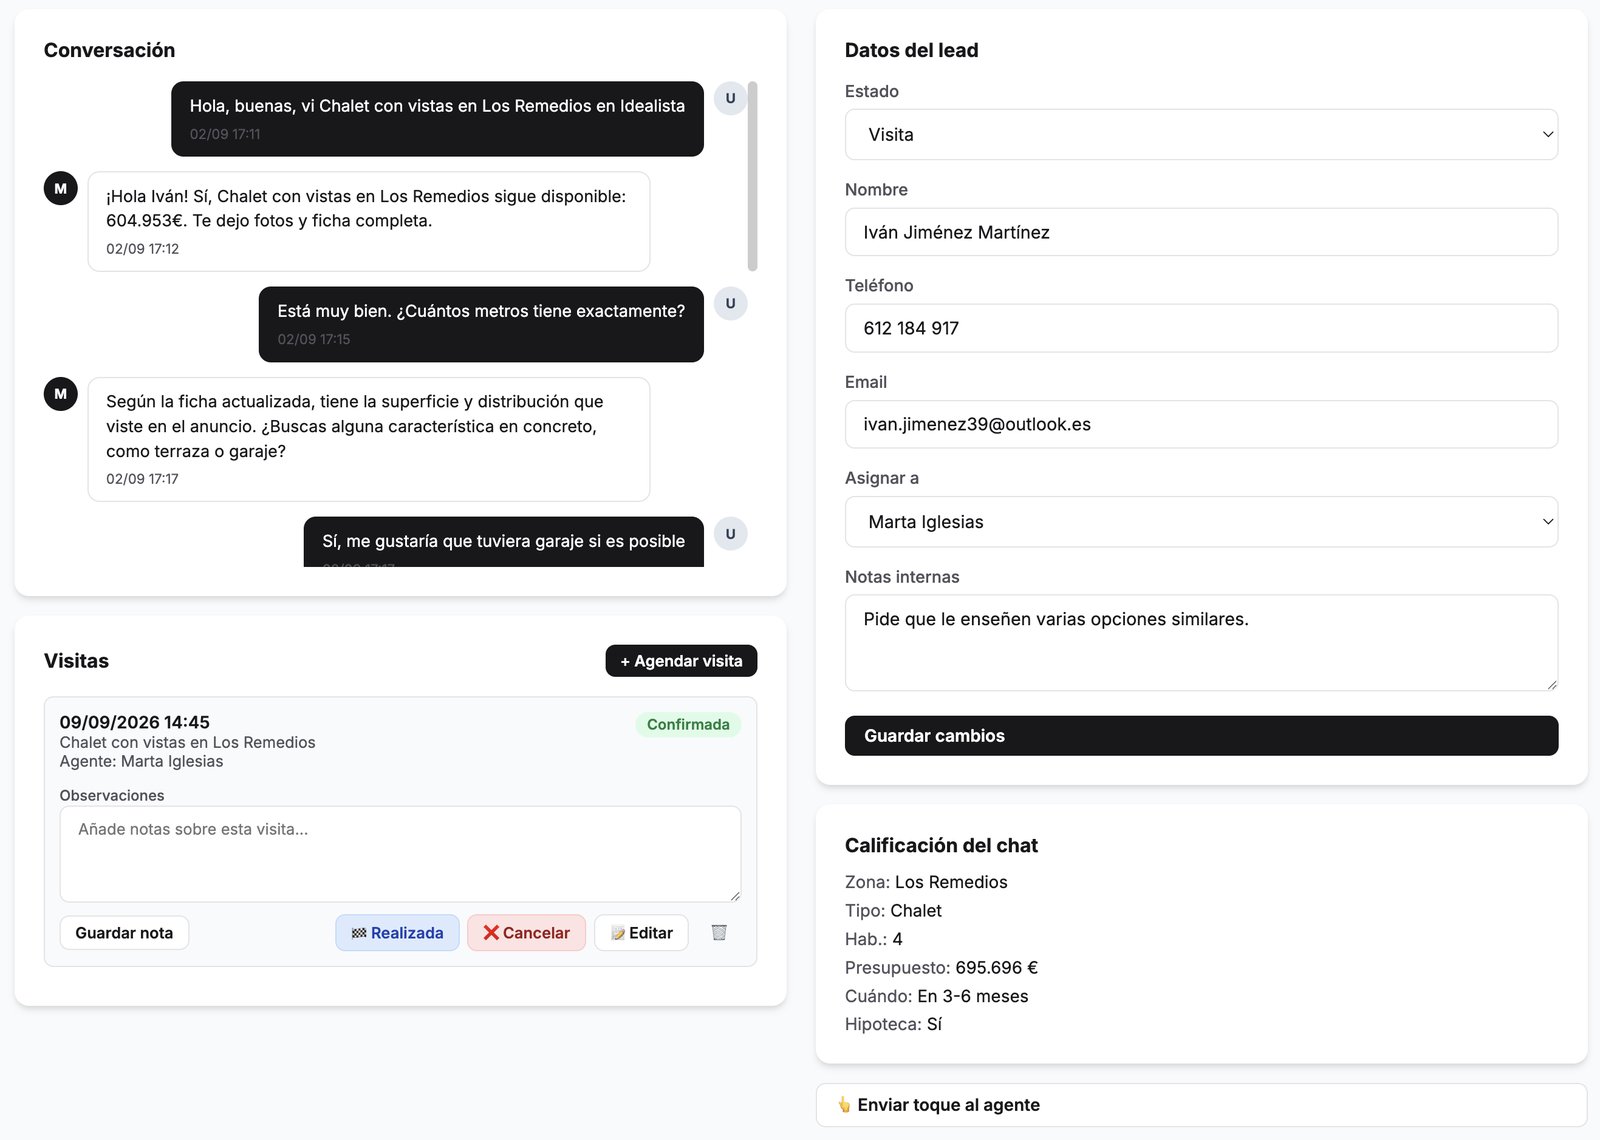
Task: Click into the Email field
Action: 1201,424
